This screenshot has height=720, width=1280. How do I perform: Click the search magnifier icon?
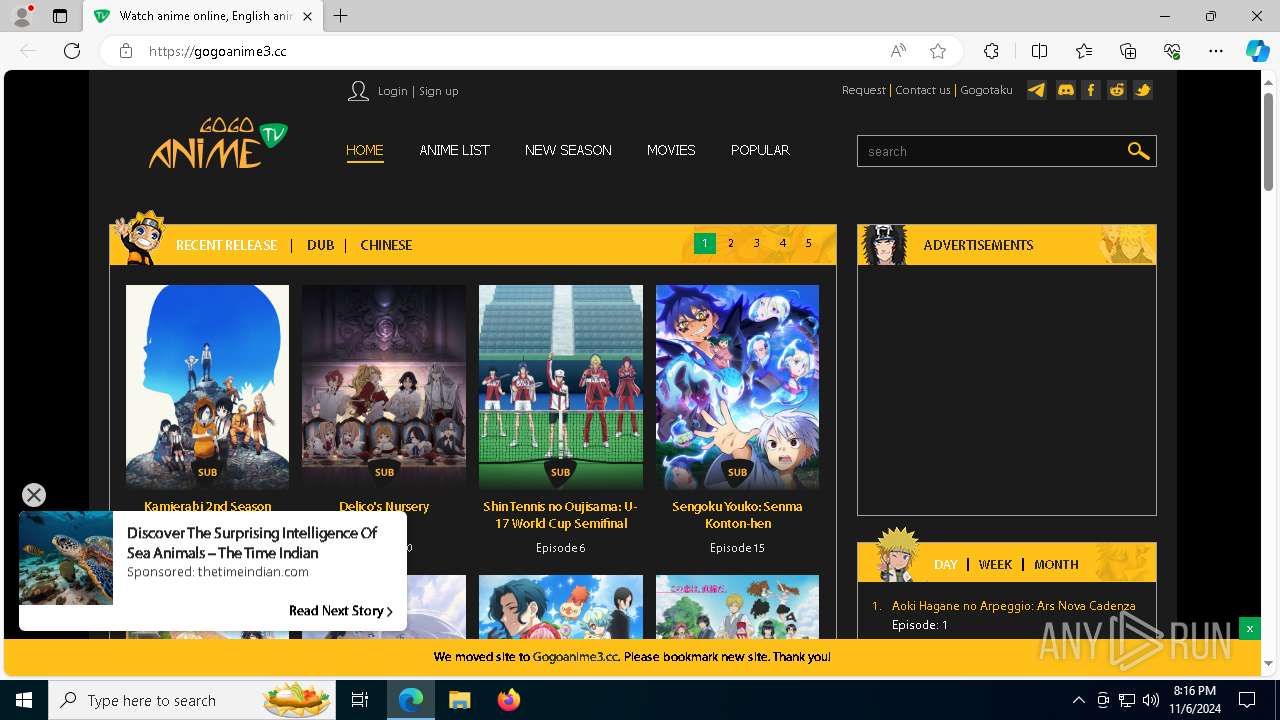(1138, 151)
